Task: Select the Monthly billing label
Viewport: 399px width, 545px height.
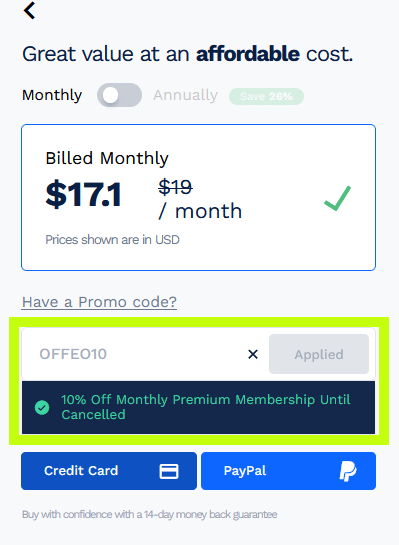Action: click(x=52, y=95)
